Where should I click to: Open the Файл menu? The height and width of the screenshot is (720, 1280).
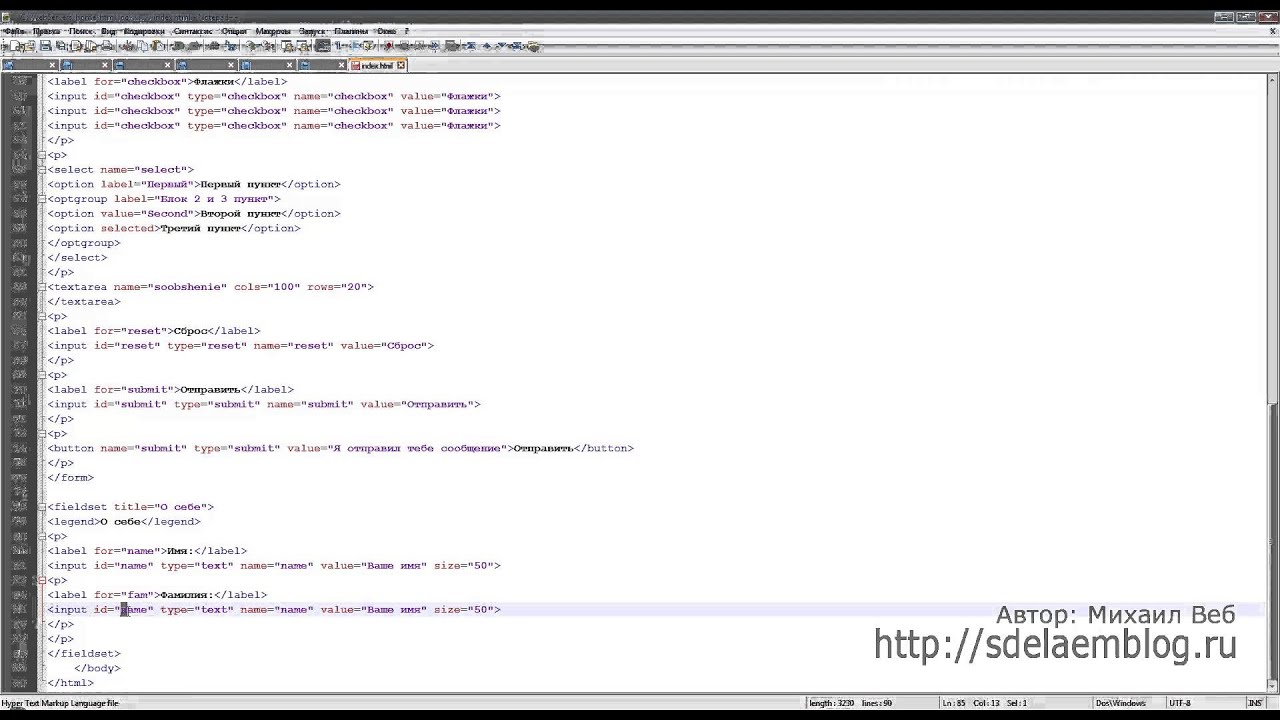pos(13,31)
